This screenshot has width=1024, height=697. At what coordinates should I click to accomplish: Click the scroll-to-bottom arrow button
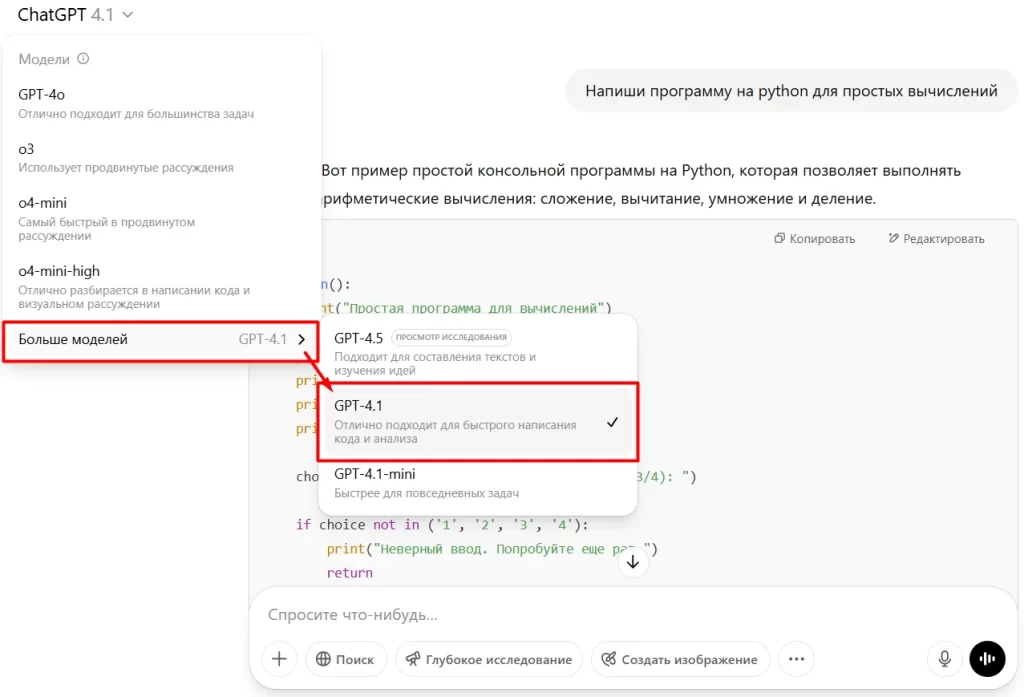point(633,562)
